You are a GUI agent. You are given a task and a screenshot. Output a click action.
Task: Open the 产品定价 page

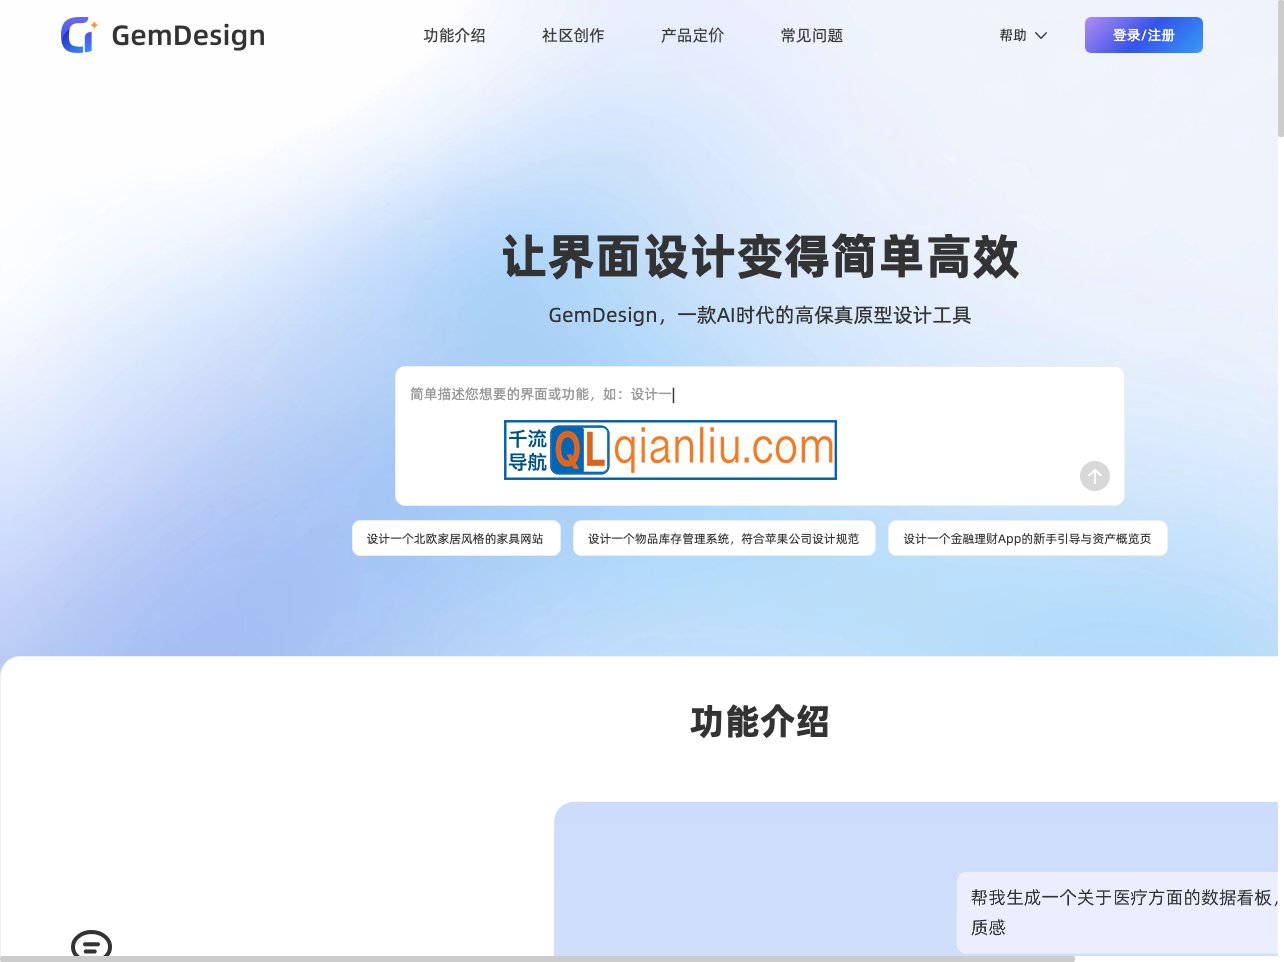tap(691, 35)
